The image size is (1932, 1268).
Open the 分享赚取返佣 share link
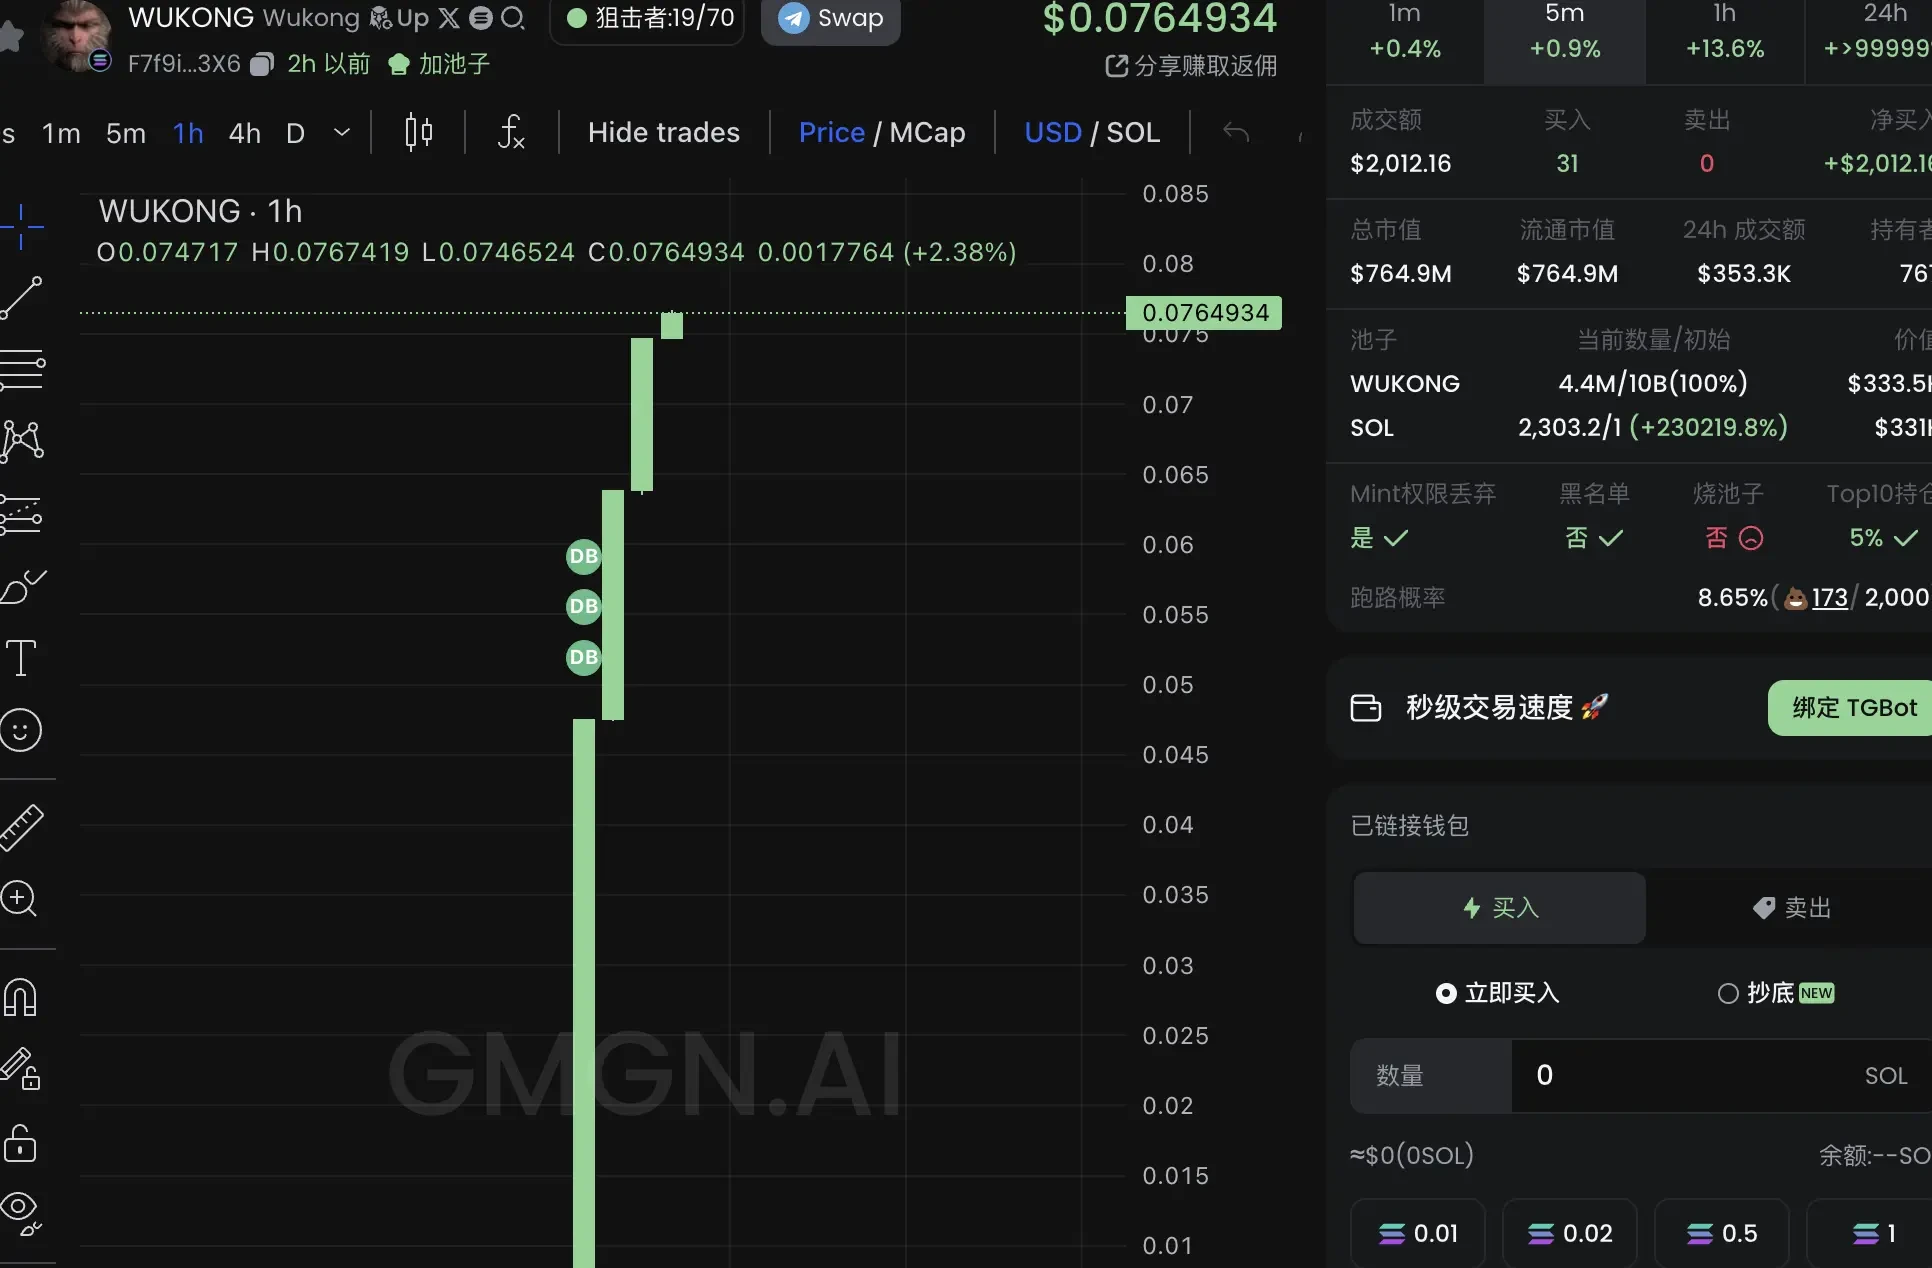(x=1188, y=66)
